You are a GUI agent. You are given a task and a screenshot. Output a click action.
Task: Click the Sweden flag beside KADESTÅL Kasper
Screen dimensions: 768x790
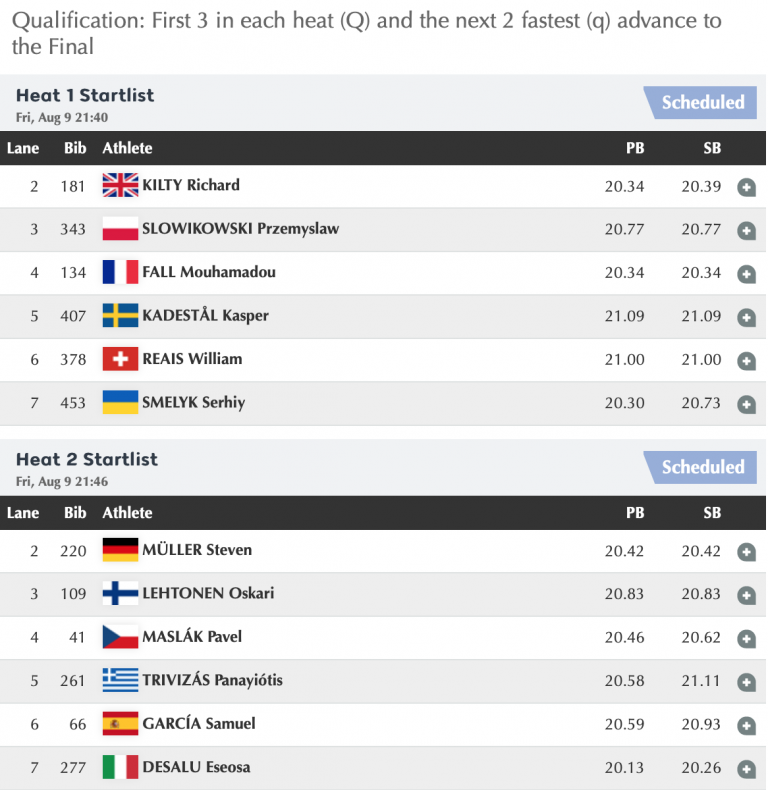[120, 316]
